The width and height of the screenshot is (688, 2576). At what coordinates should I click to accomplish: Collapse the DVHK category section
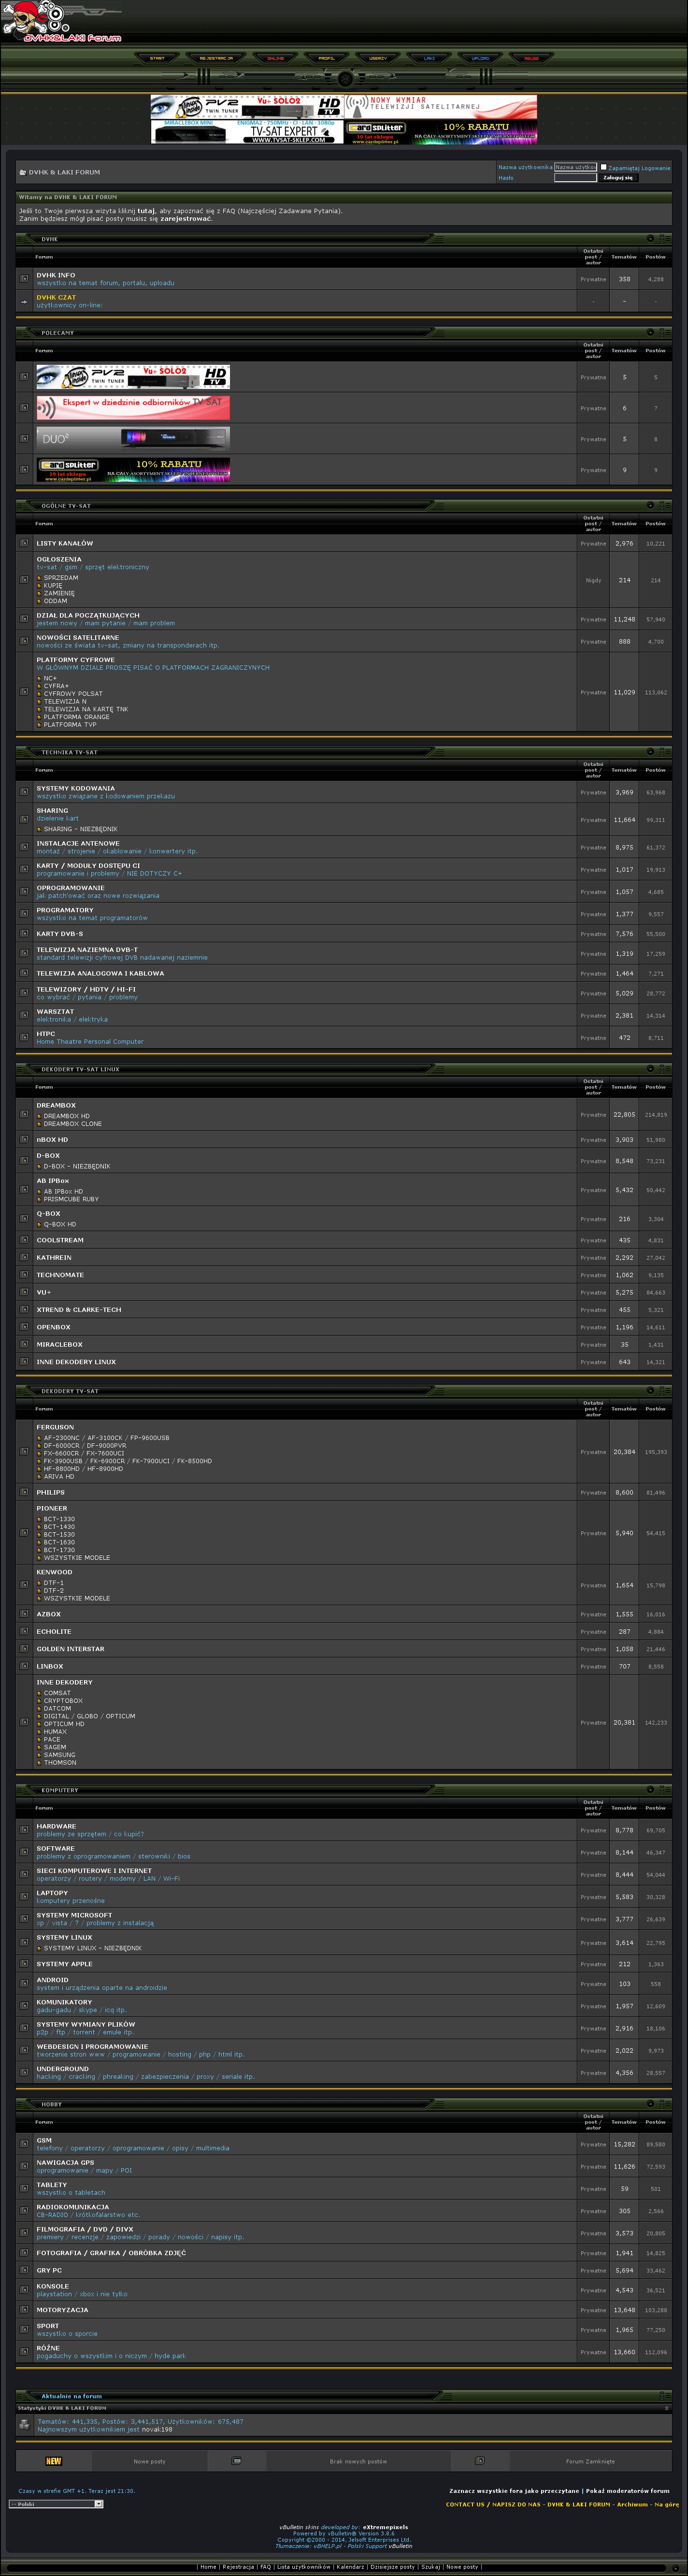pos(650,239)
